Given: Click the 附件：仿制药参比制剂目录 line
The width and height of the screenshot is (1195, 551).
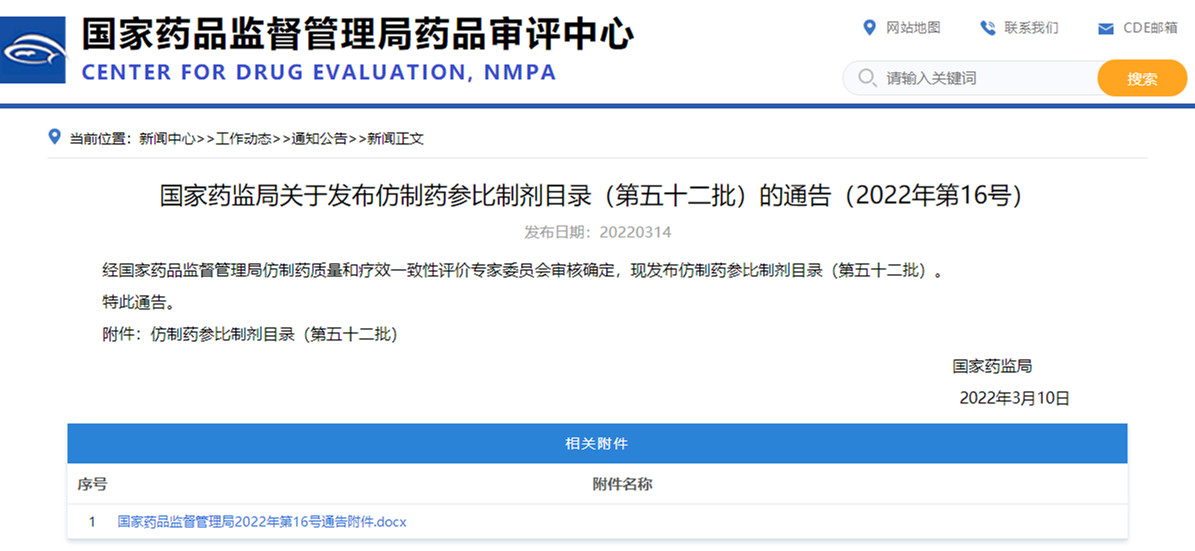Looking at the screenshot, I should click(x=250, y=335).
